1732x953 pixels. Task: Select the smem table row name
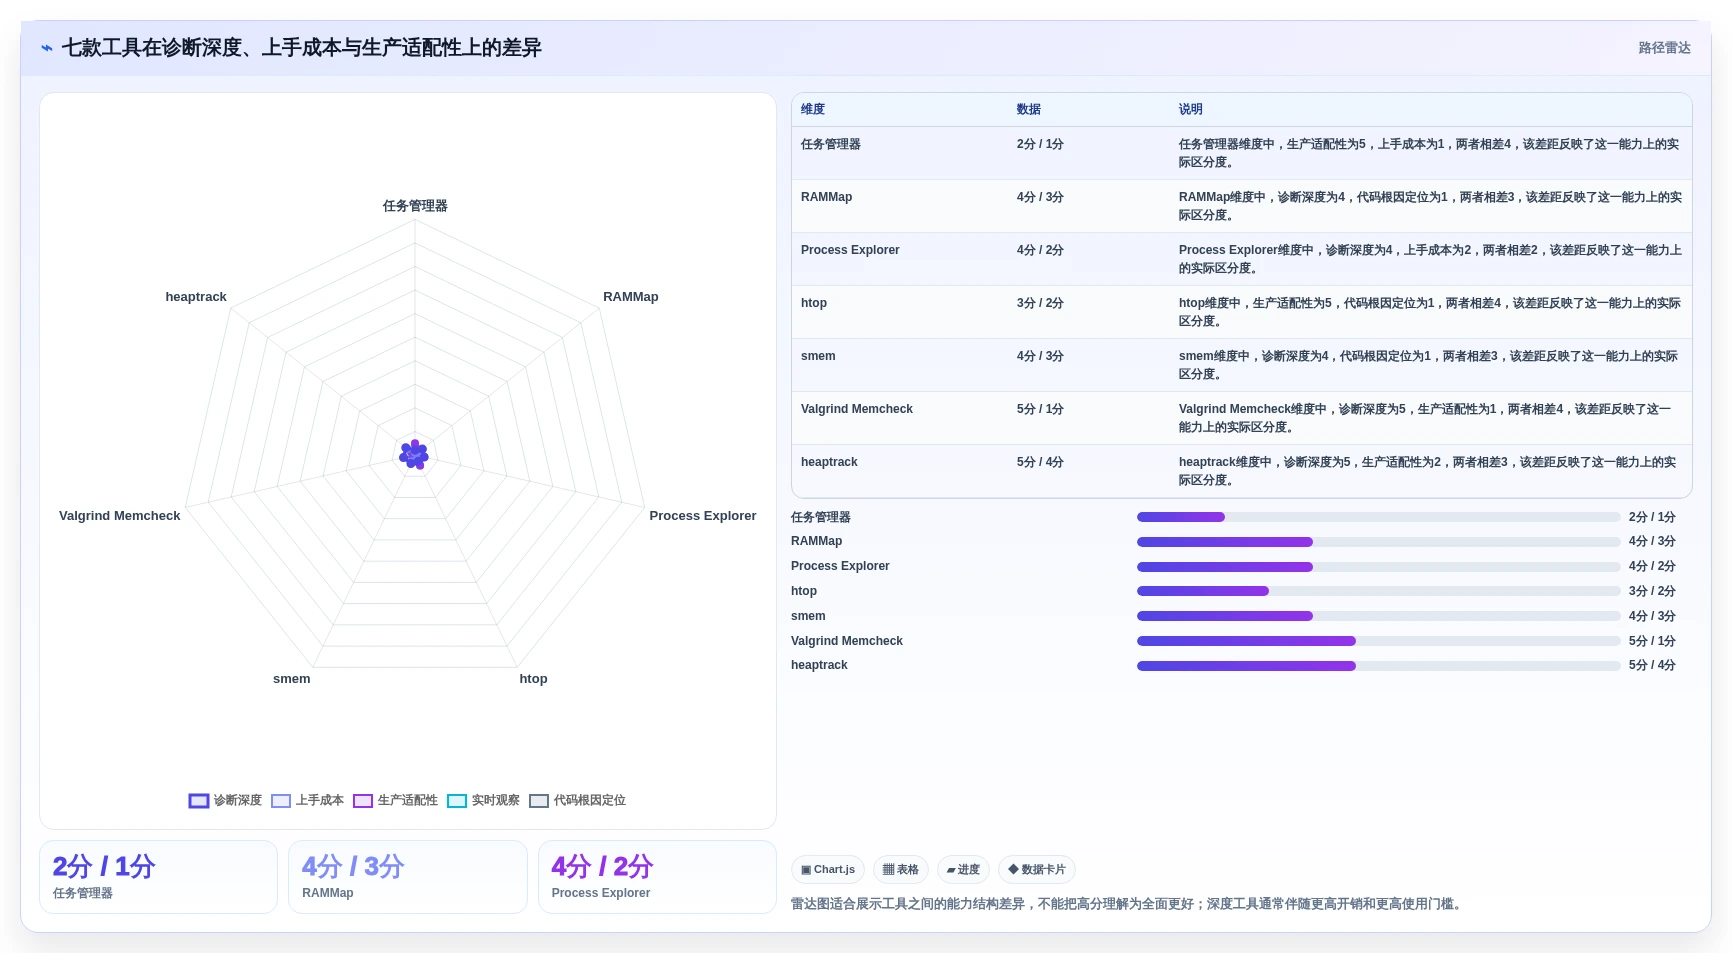pos(818,356)
